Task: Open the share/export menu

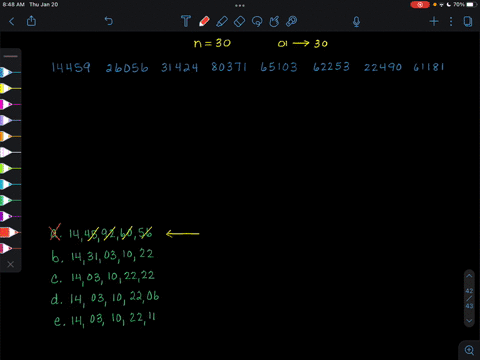Action: (x=31, y=21)
